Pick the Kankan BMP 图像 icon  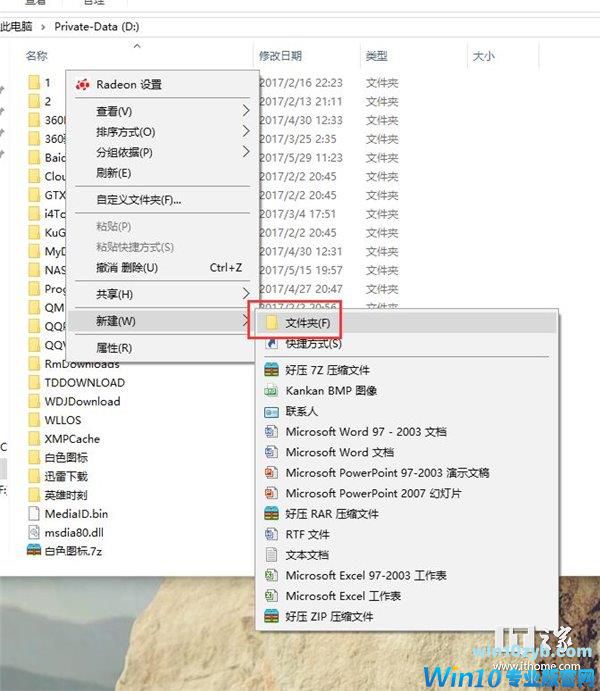[x=270, y=391]
